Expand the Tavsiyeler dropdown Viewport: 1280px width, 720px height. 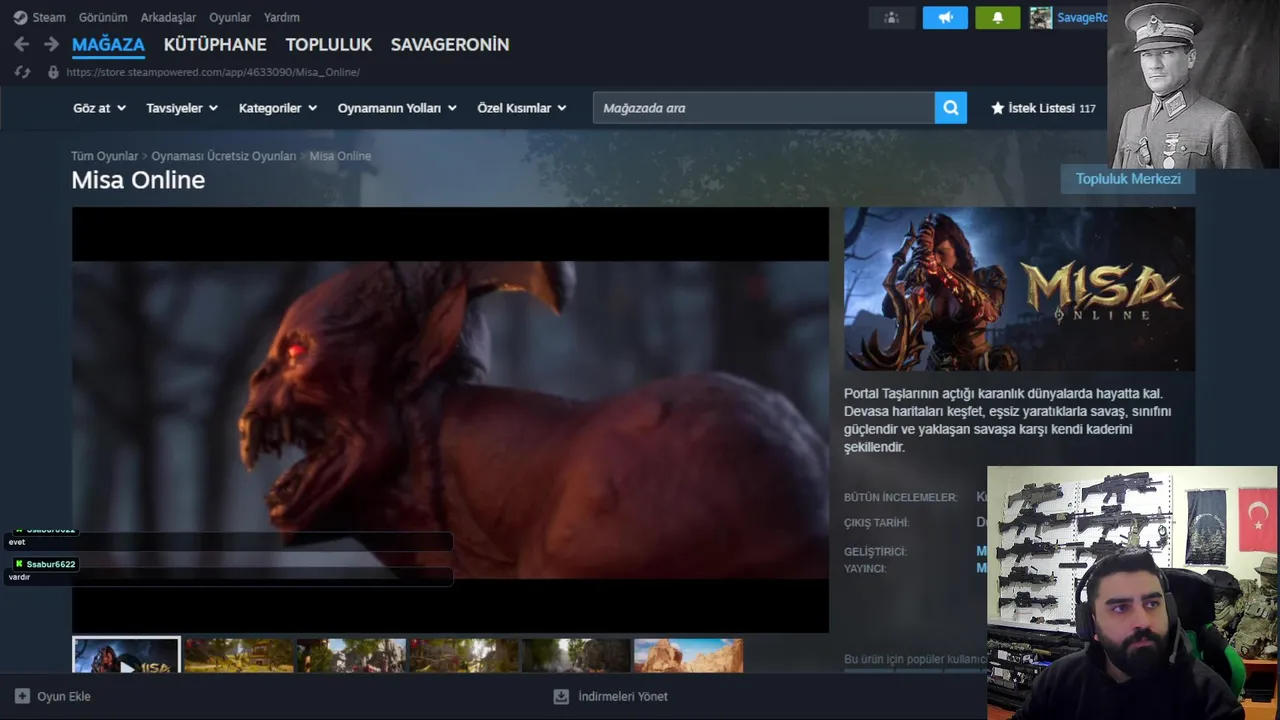tap(182, 108)
